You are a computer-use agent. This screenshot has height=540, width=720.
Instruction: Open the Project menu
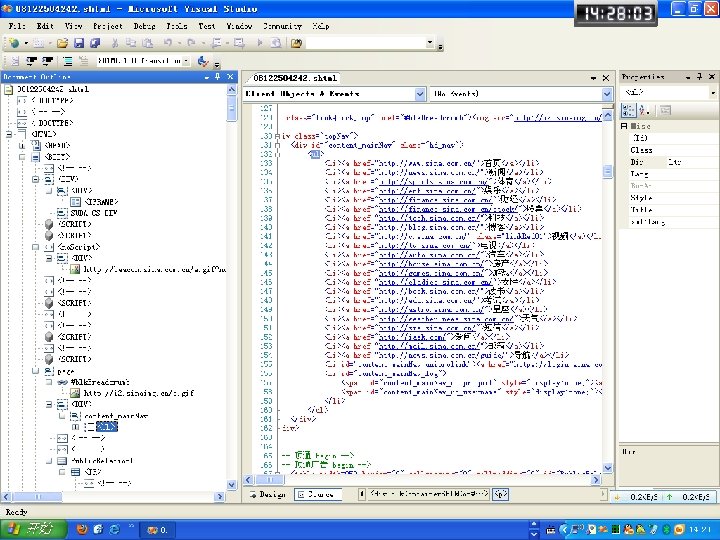[108, 25]
